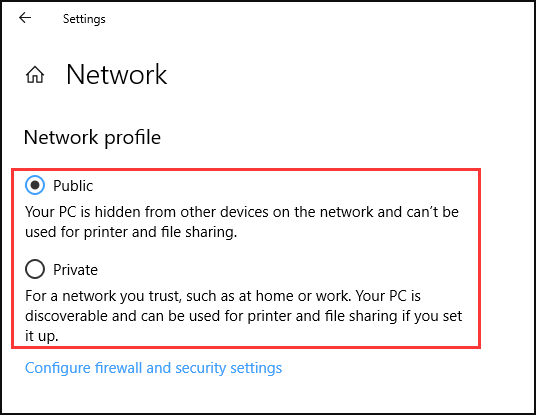536x415 pixels.
Task: Go back using the arrow icon
Action: (25, 17)
